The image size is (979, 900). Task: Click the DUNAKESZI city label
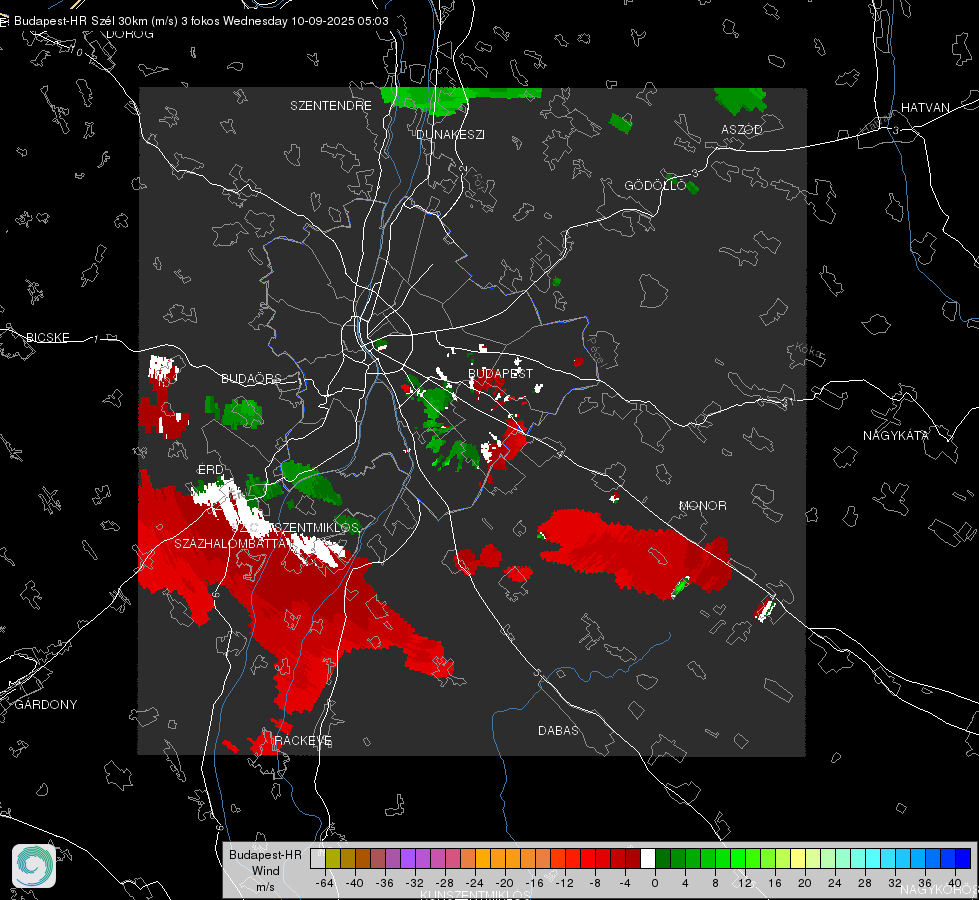tap(450, 135)
